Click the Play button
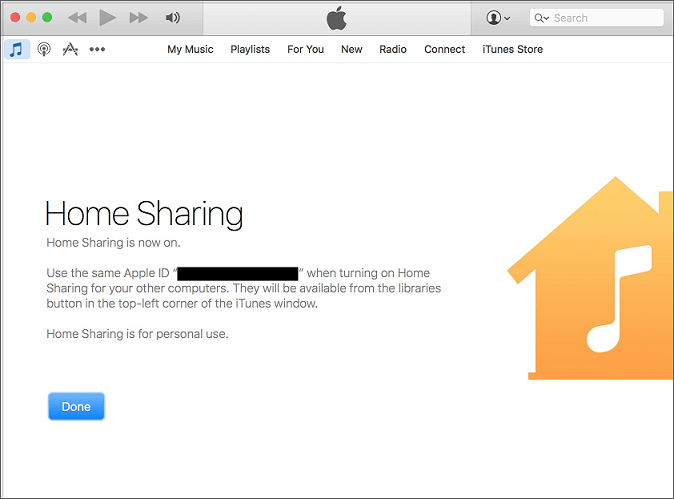The image size is (674, 499). (108, 18)
